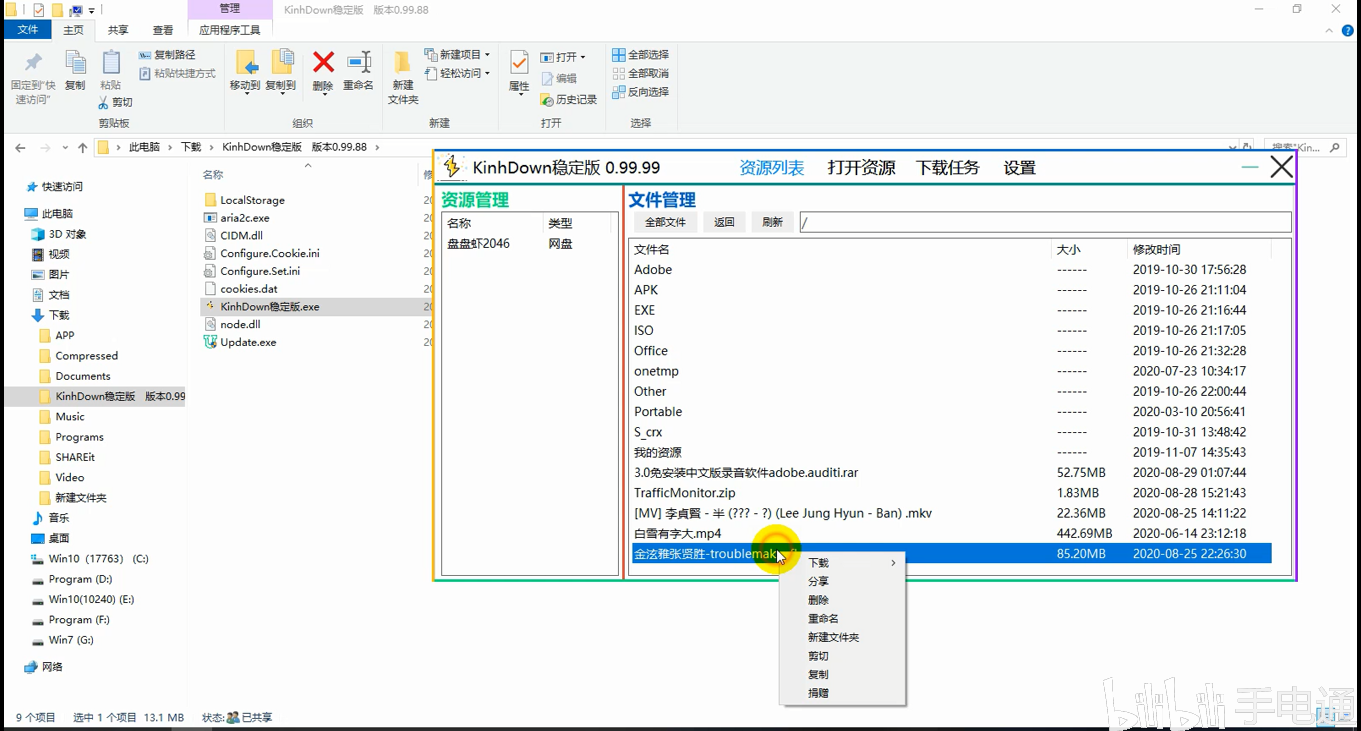Click History record in ribbon
The height and width of the screenshot is (731, 1361).
click(x=568, y=99)
